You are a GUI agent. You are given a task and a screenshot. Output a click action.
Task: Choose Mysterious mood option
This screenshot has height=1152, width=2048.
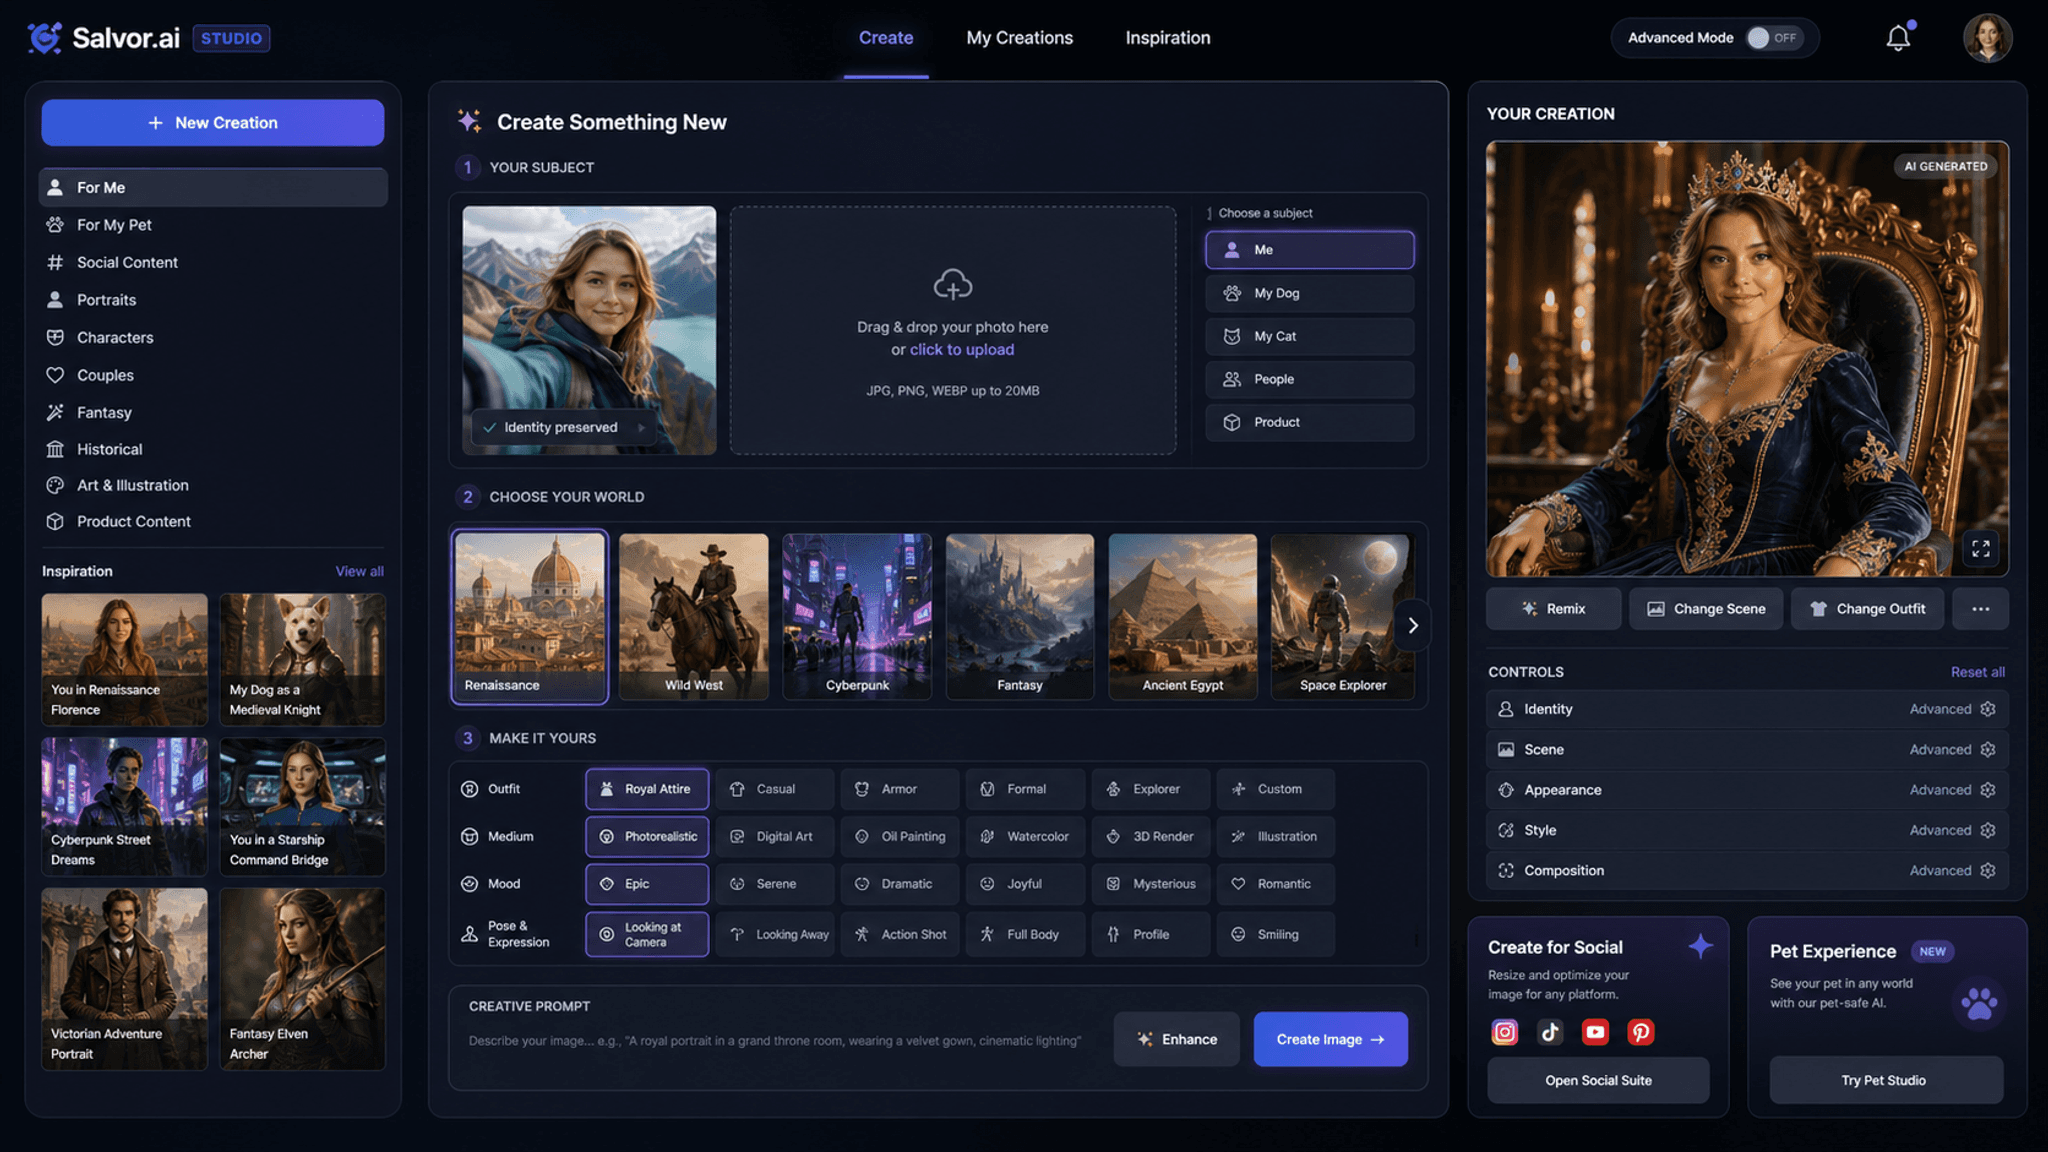coord(1150,884)
